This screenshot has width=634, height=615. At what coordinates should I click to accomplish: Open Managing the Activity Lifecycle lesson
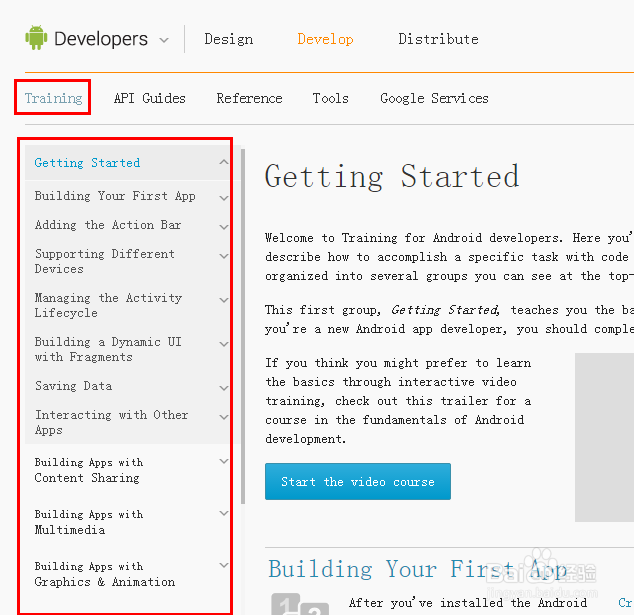108,305
